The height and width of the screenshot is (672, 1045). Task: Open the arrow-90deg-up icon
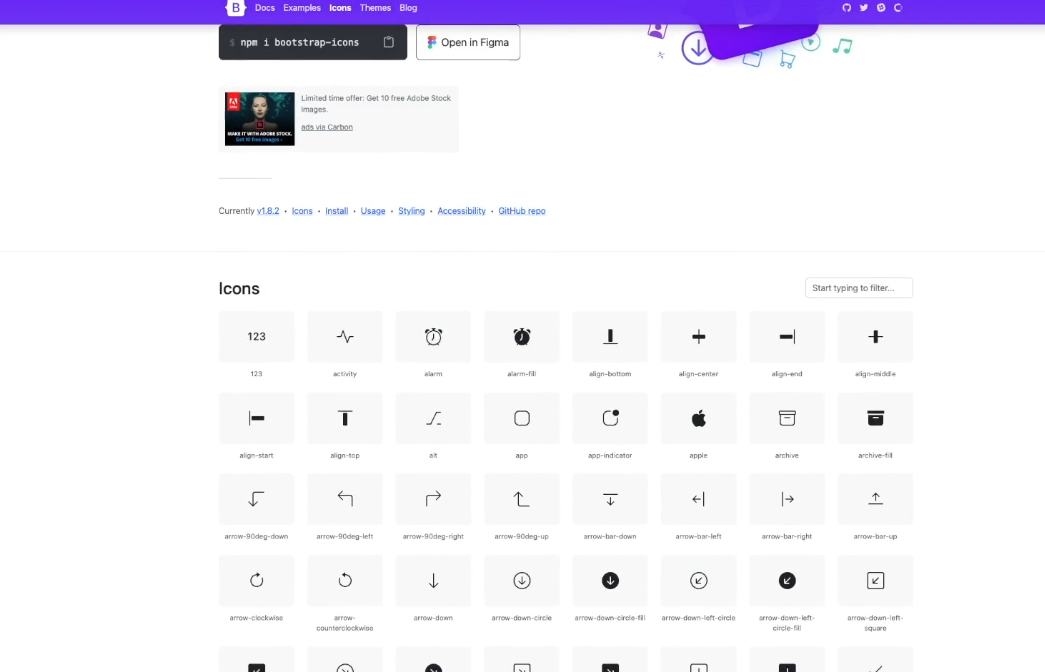tap(522, 499)
